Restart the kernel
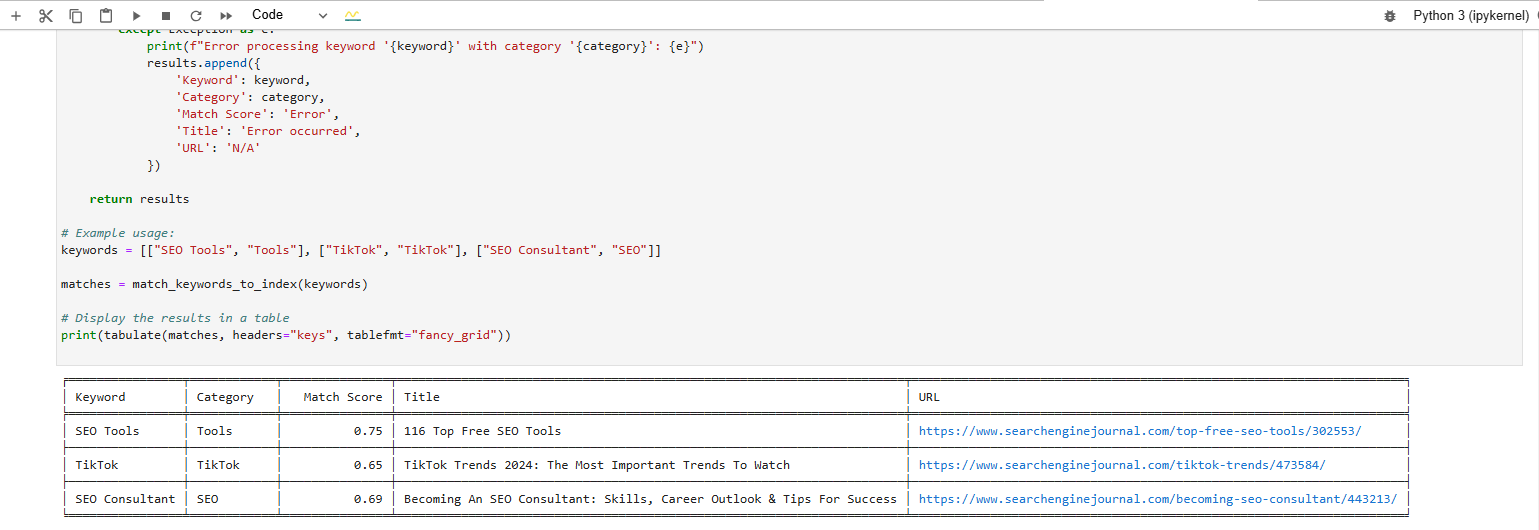The width and height of the screenshot is (1539, 530). click(196, 16)
